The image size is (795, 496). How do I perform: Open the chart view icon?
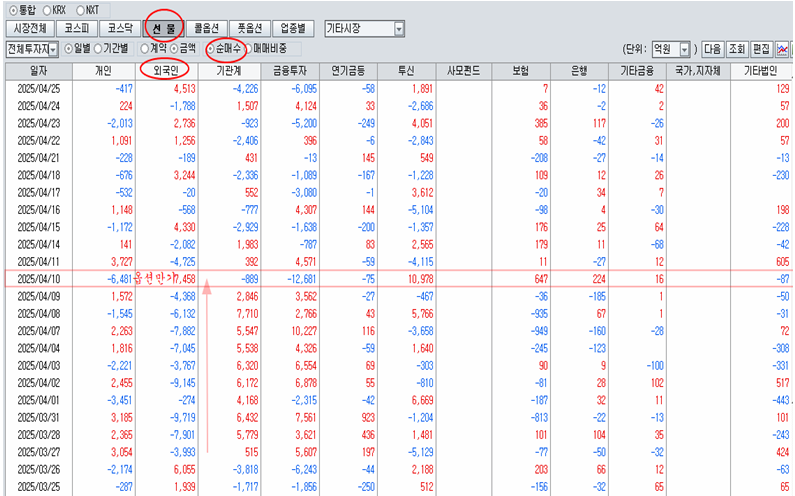pyautogui.click(x=783, y=48)
